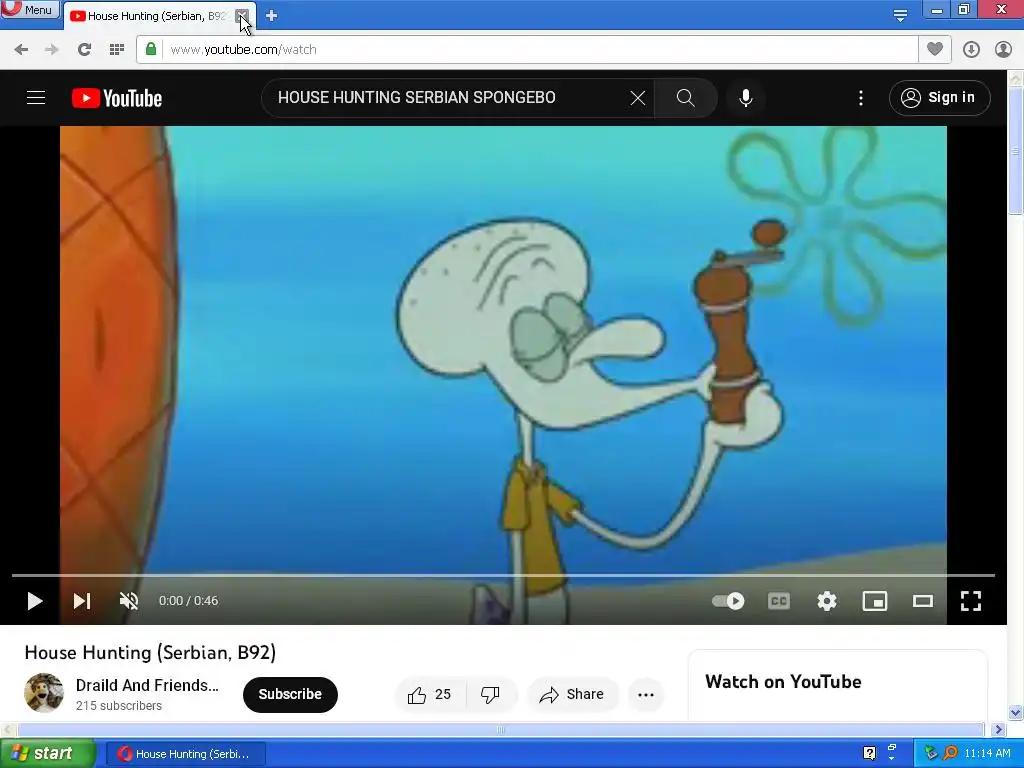Click the video title text
Screen dimensions: 1024x768
point(150,652)
